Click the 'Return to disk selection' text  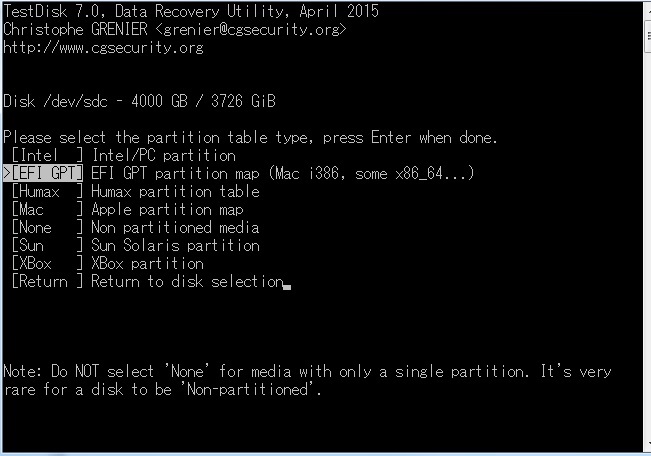point(187,281)
